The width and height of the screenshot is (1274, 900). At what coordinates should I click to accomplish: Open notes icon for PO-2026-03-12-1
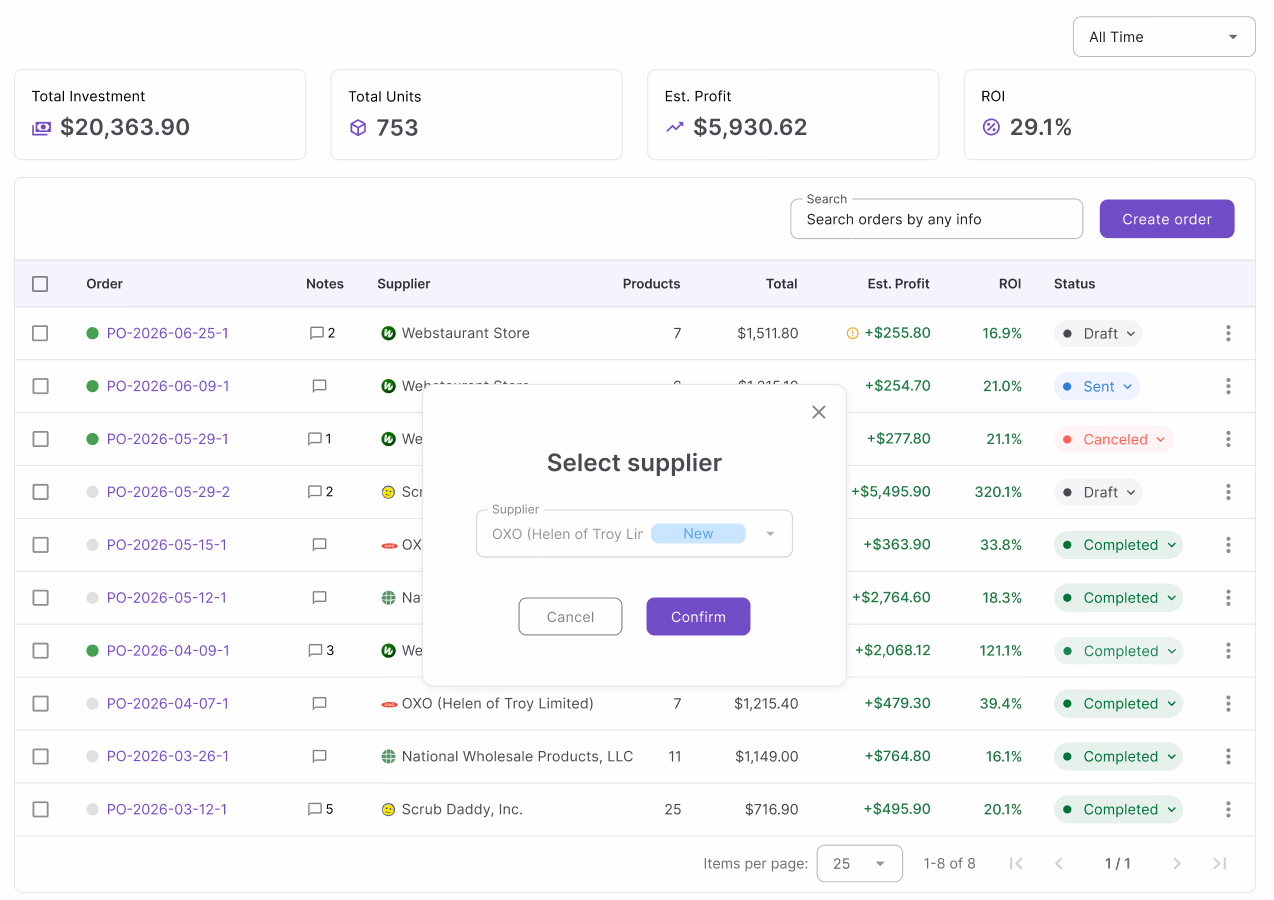(321, 809)
